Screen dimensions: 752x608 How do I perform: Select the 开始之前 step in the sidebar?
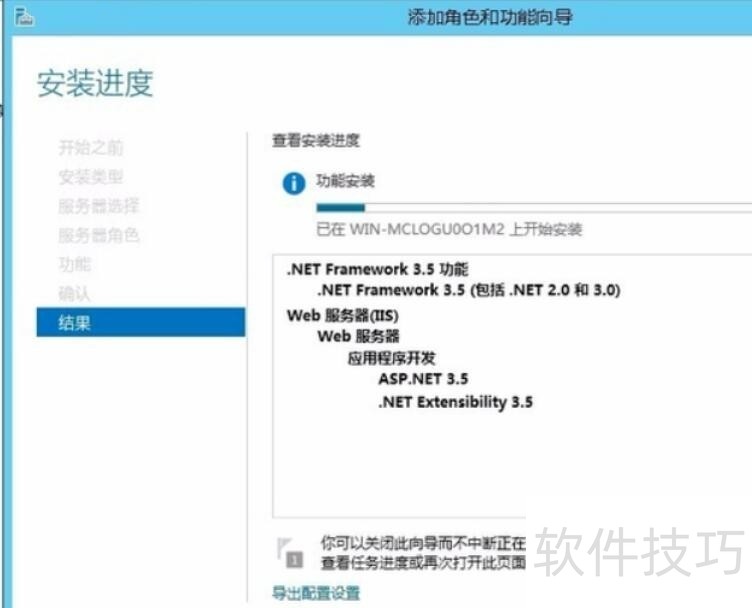tap(91, 147)
